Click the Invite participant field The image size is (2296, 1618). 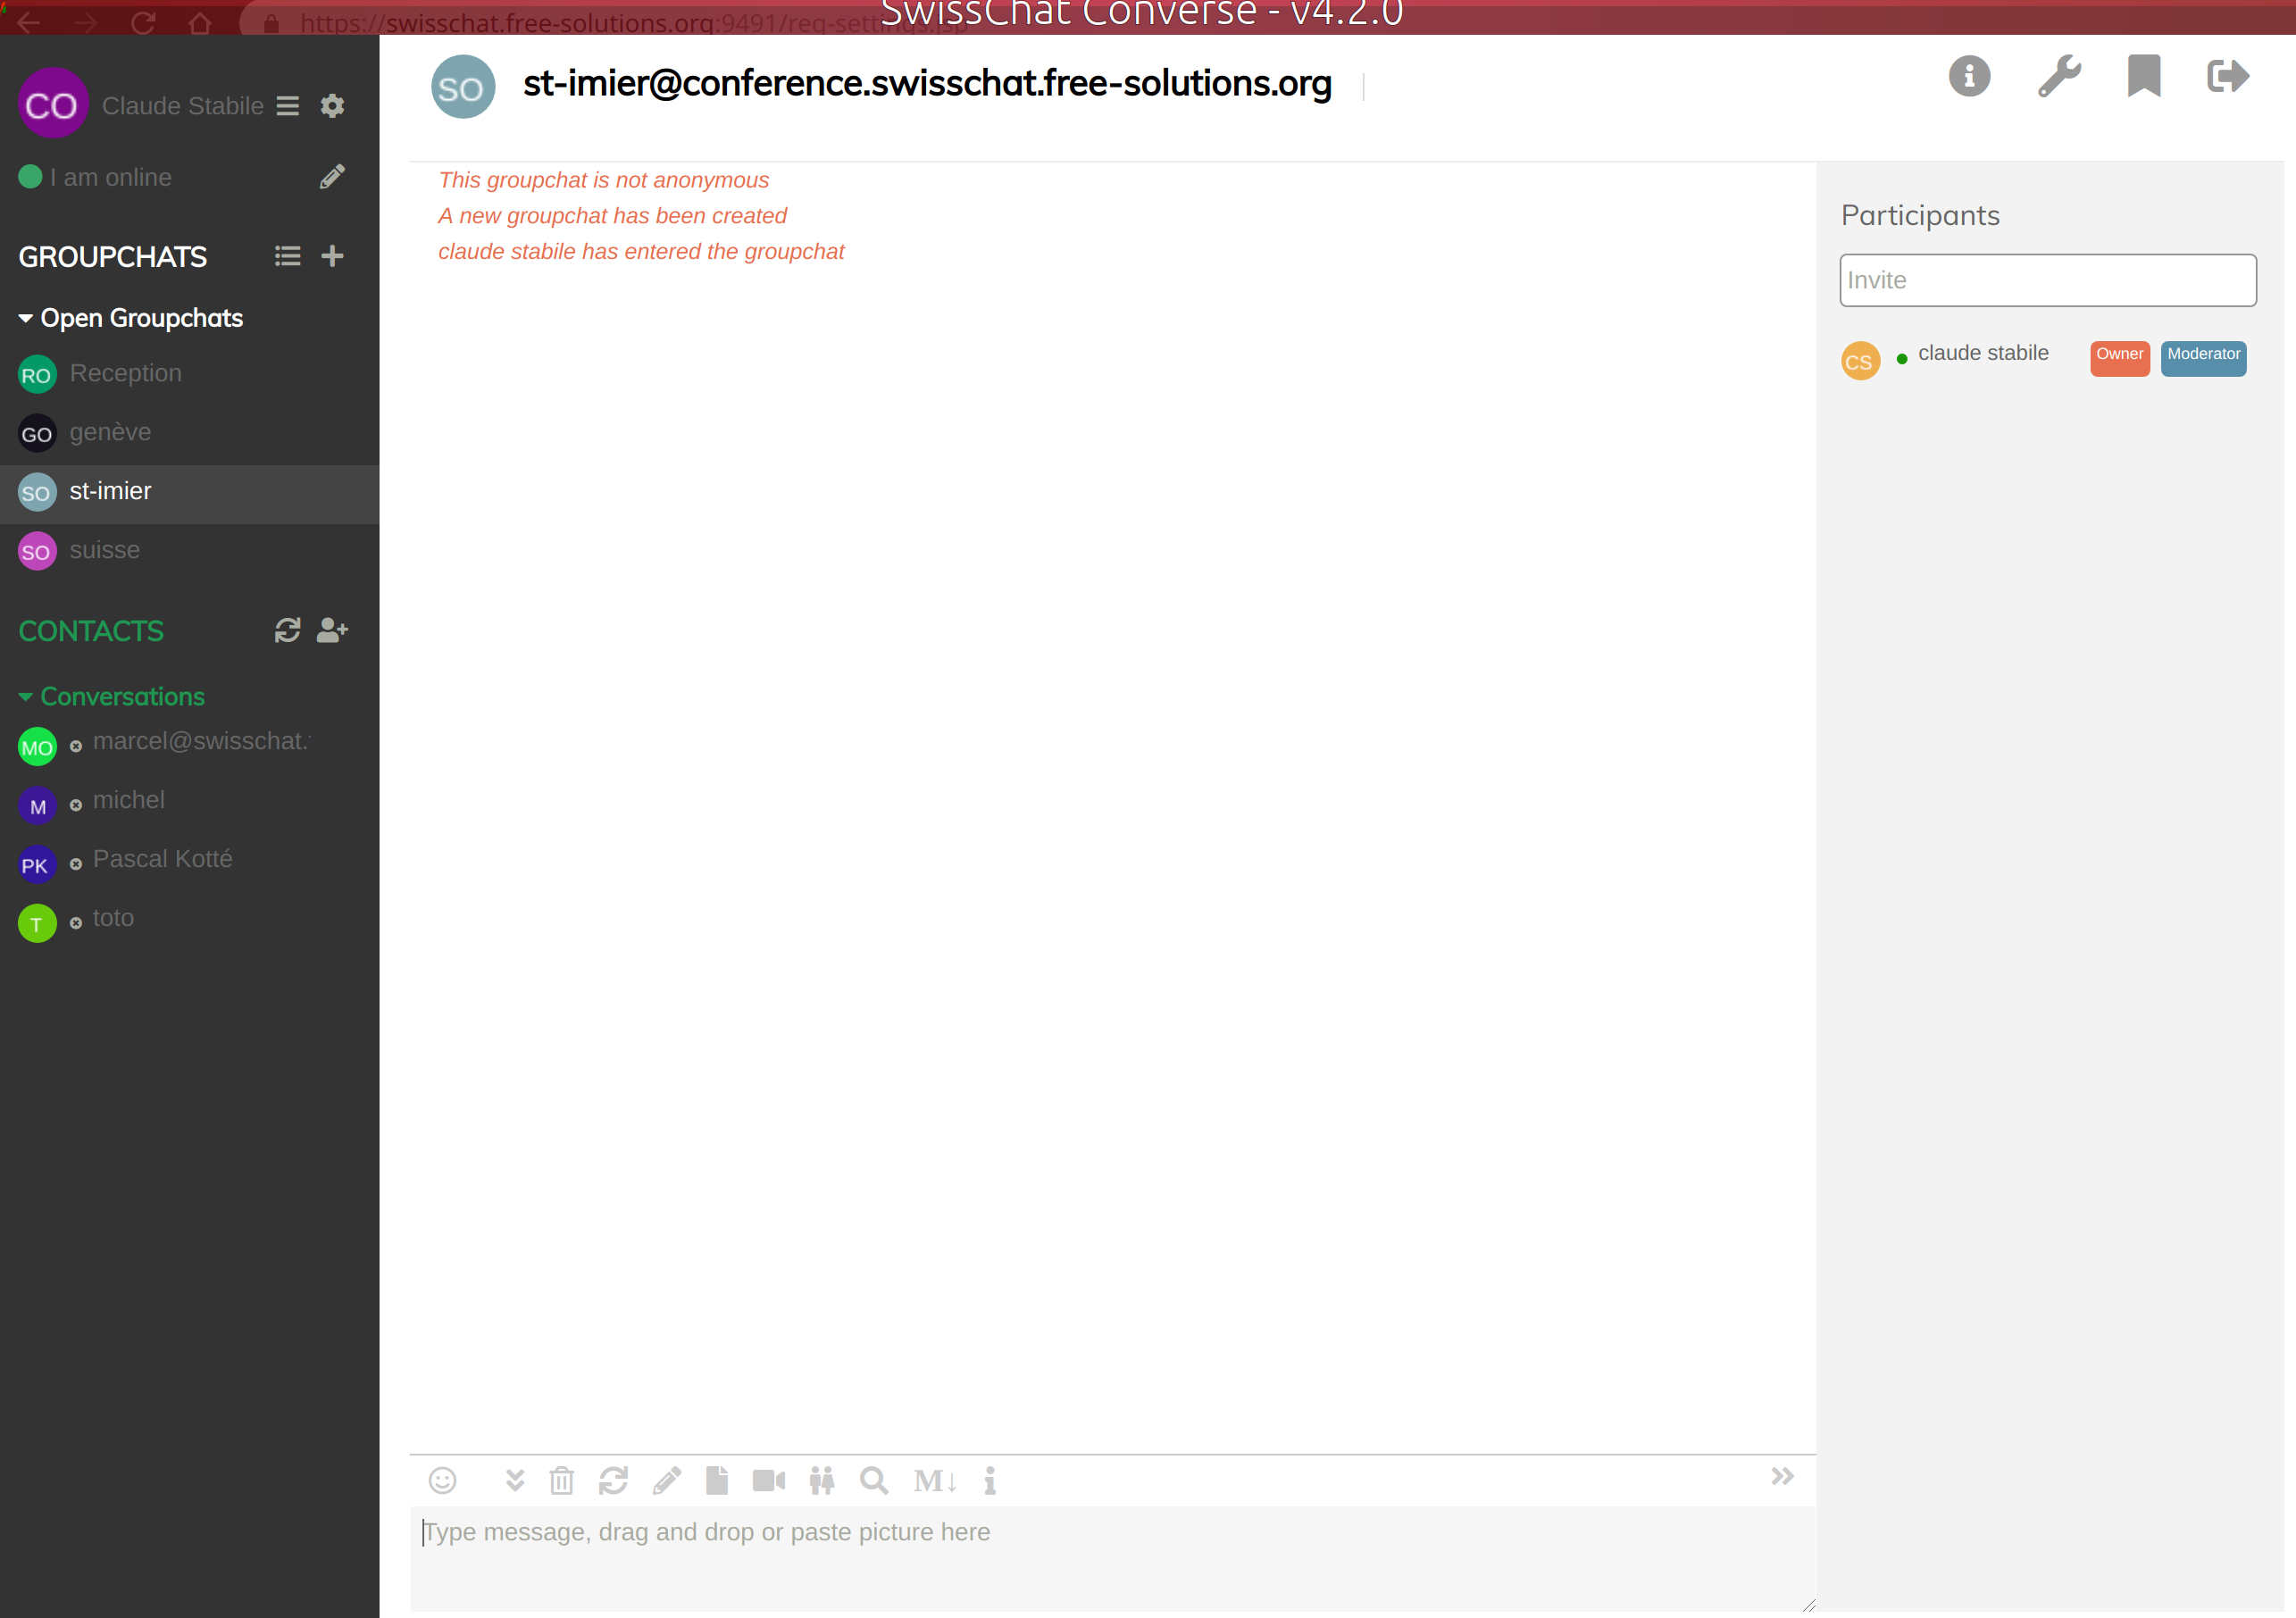(x=2047, y=280)
